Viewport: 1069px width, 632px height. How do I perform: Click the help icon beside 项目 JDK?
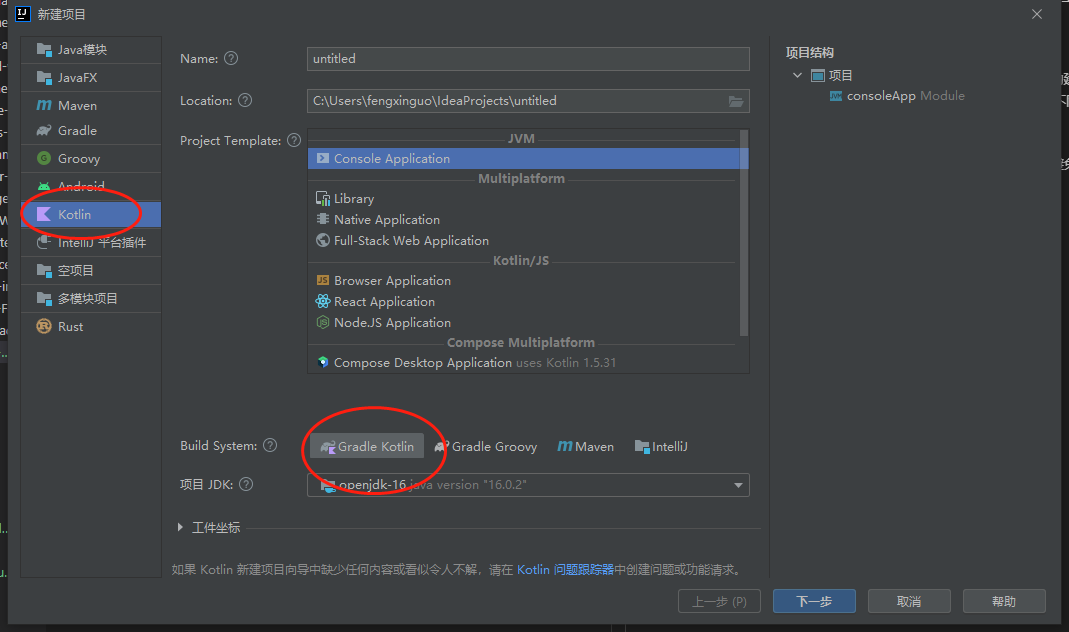246,485
